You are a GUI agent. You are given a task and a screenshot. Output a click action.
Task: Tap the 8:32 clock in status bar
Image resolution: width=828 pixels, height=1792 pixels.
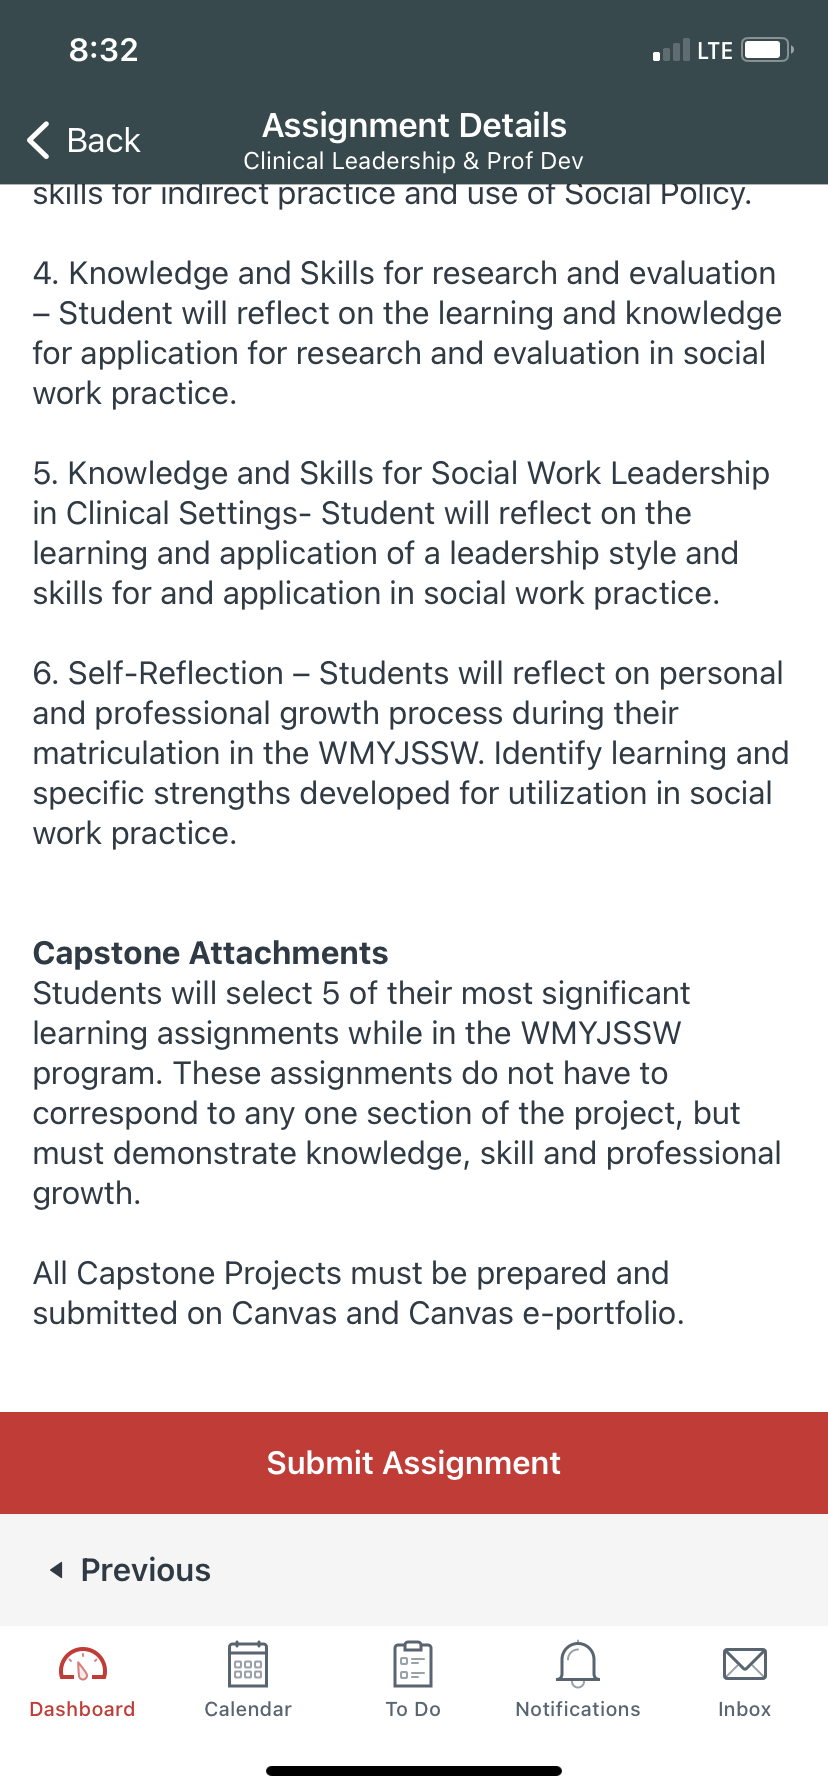(x=104, y=50)
